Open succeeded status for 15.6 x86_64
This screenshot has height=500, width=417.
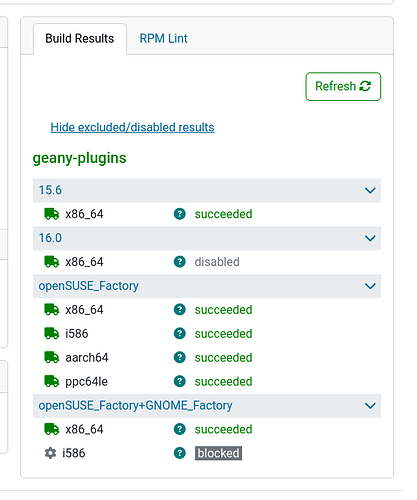(x=223, y=214)
